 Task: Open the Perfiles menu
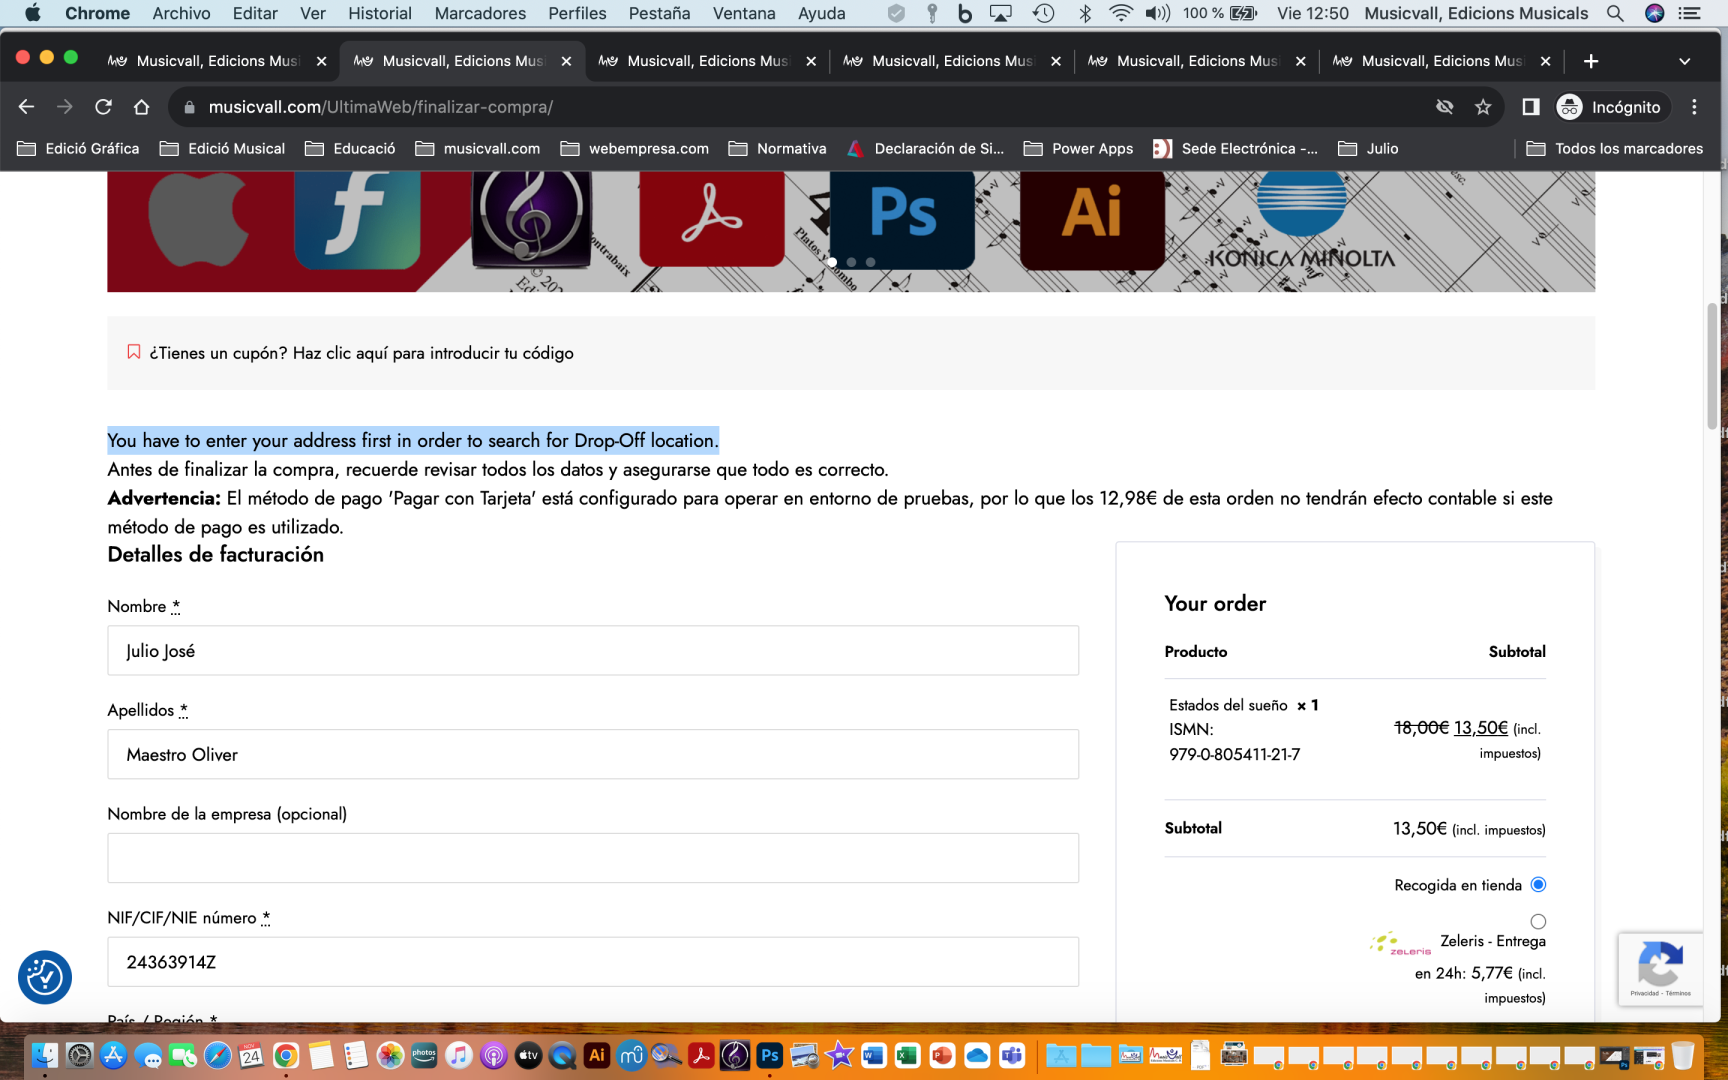tap(577, 13)
